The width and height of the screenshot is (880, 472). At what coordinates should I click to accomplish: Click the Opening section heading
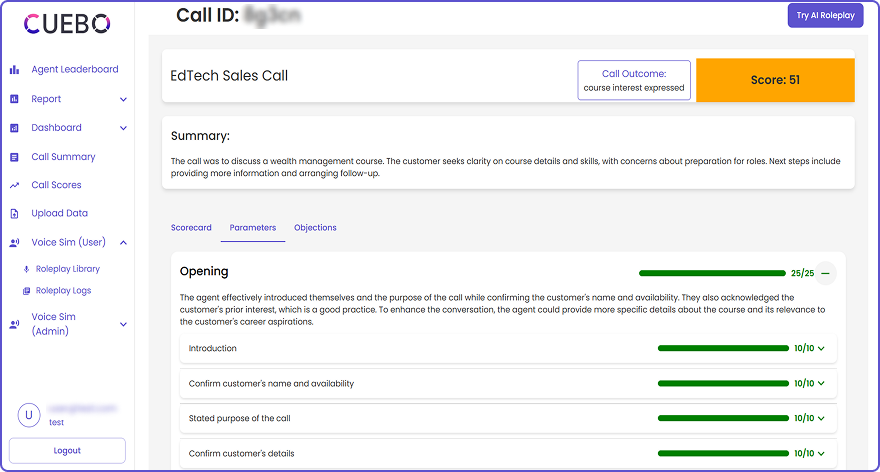point(204,272)
